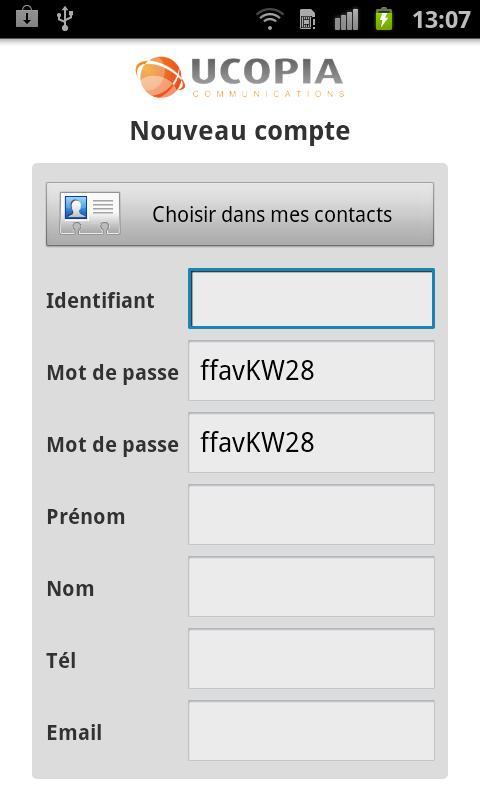The width and height of the screenshot is (480, 800).
Task: Tap the battery charging icon
Action: point(384,19)
